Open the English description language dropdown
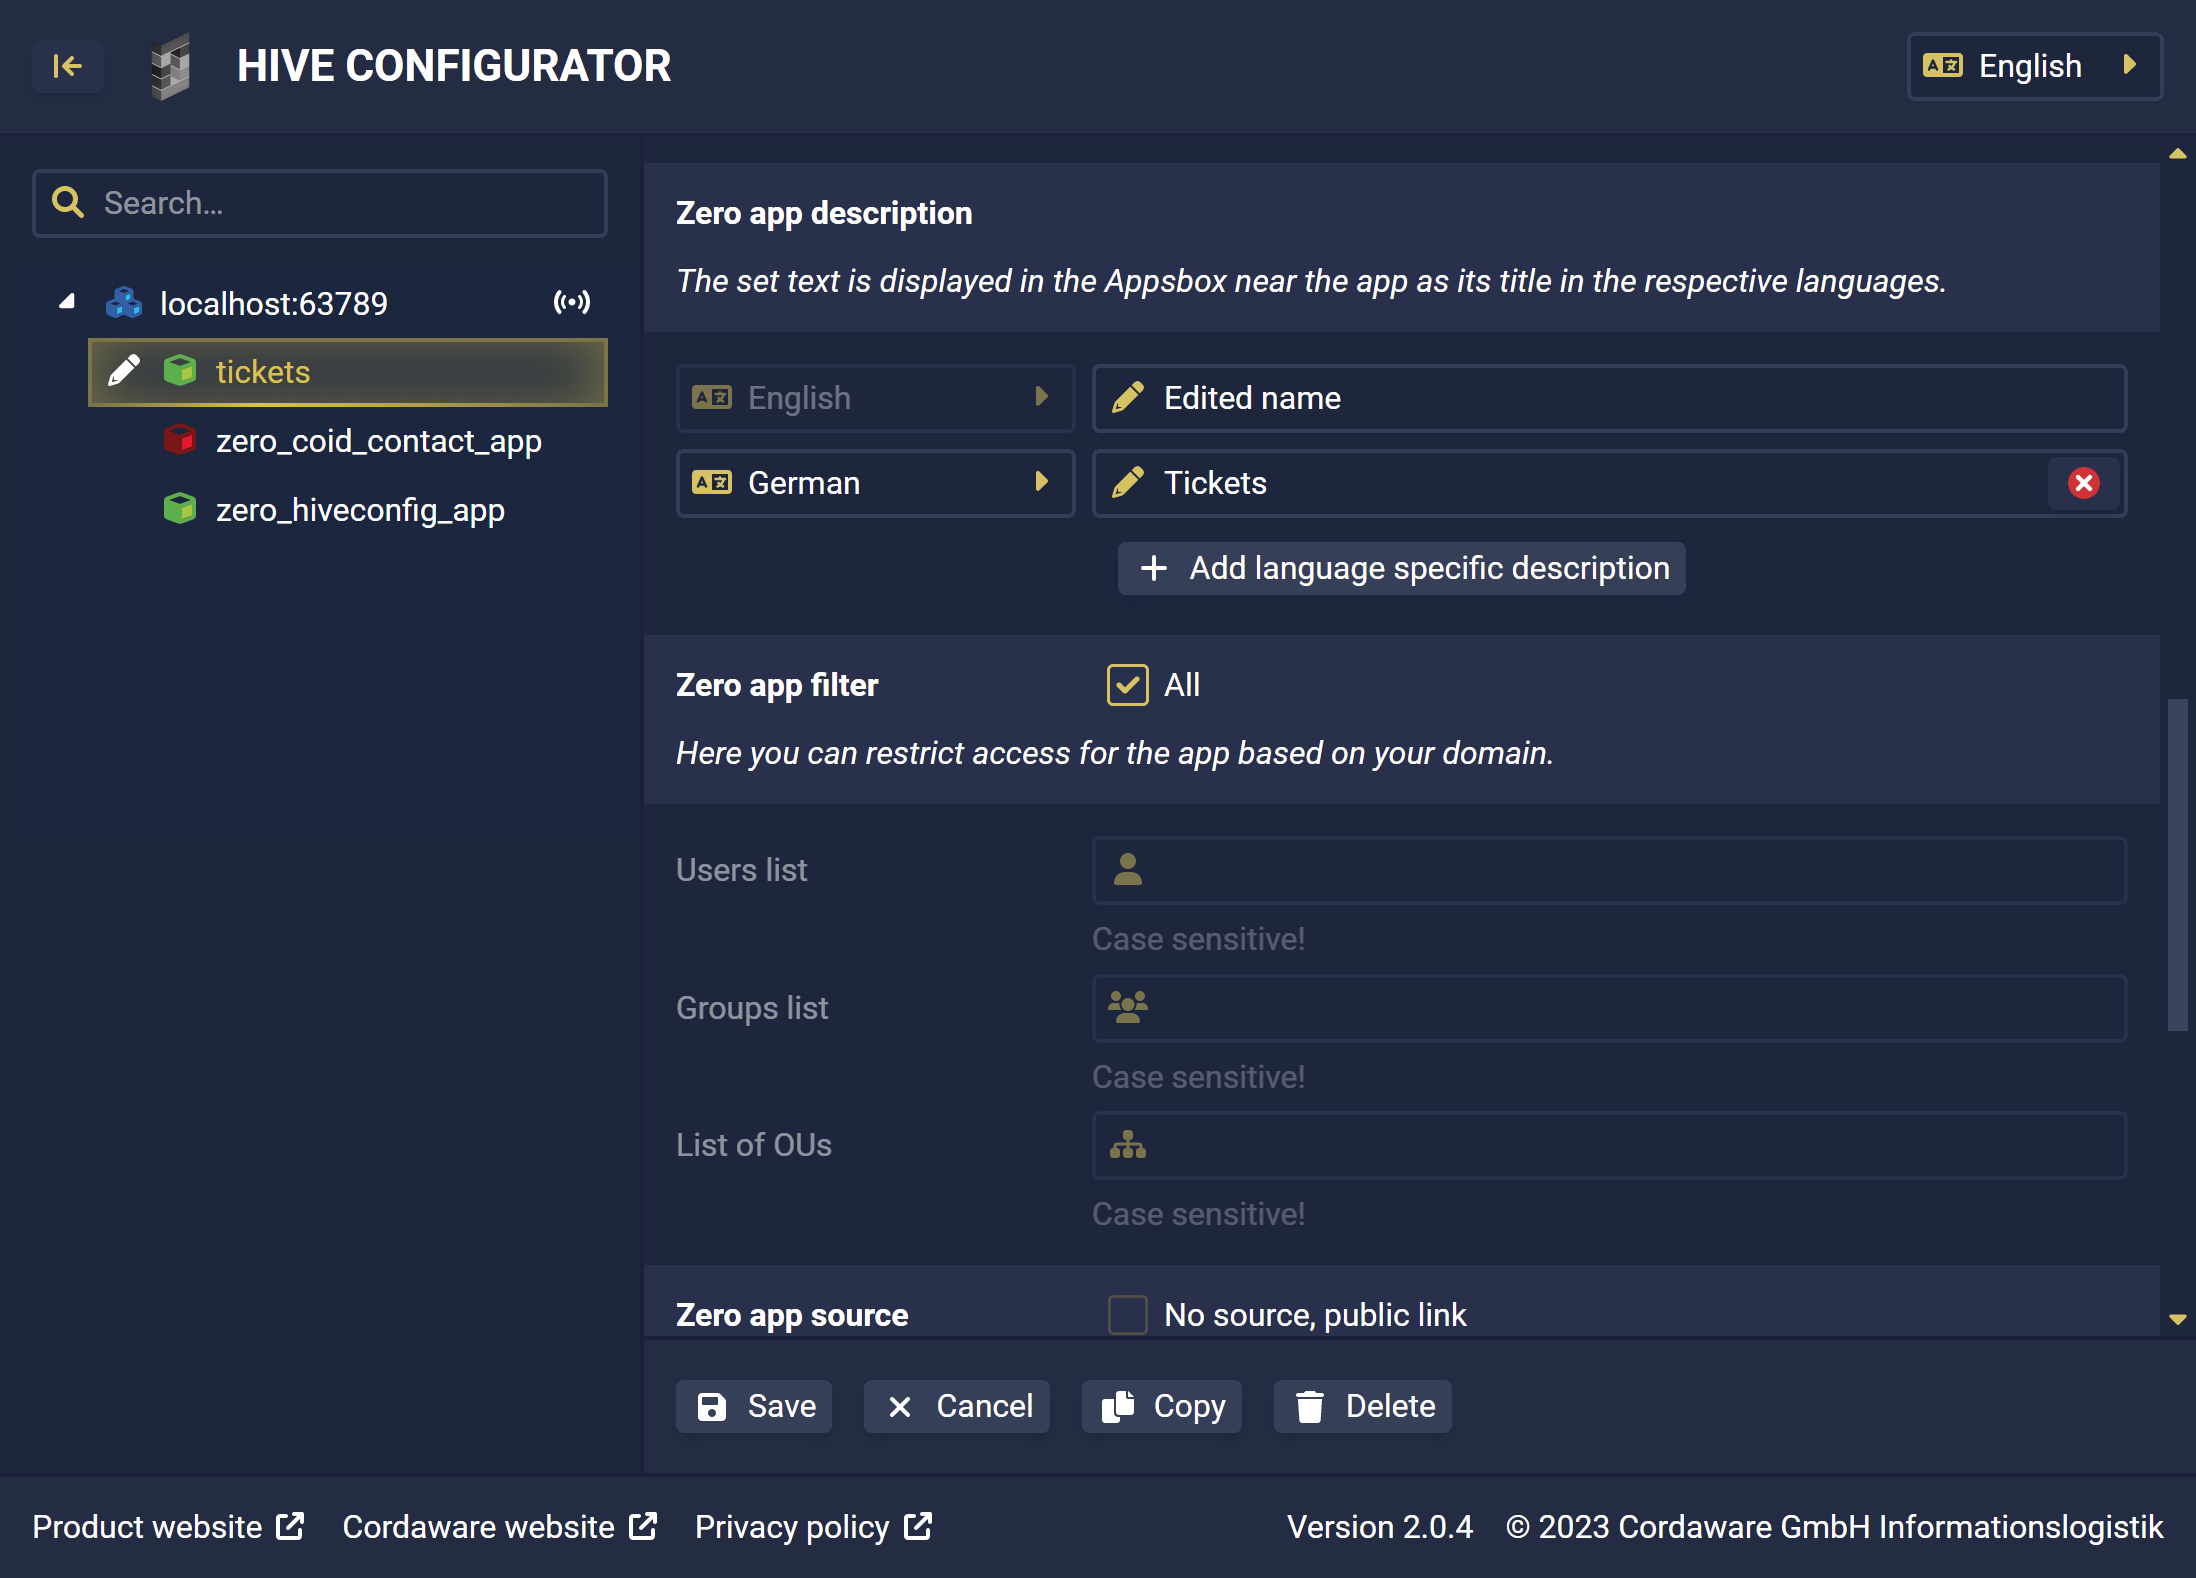The width and height of the screenshot is (2196, 1578). point(875,398)
